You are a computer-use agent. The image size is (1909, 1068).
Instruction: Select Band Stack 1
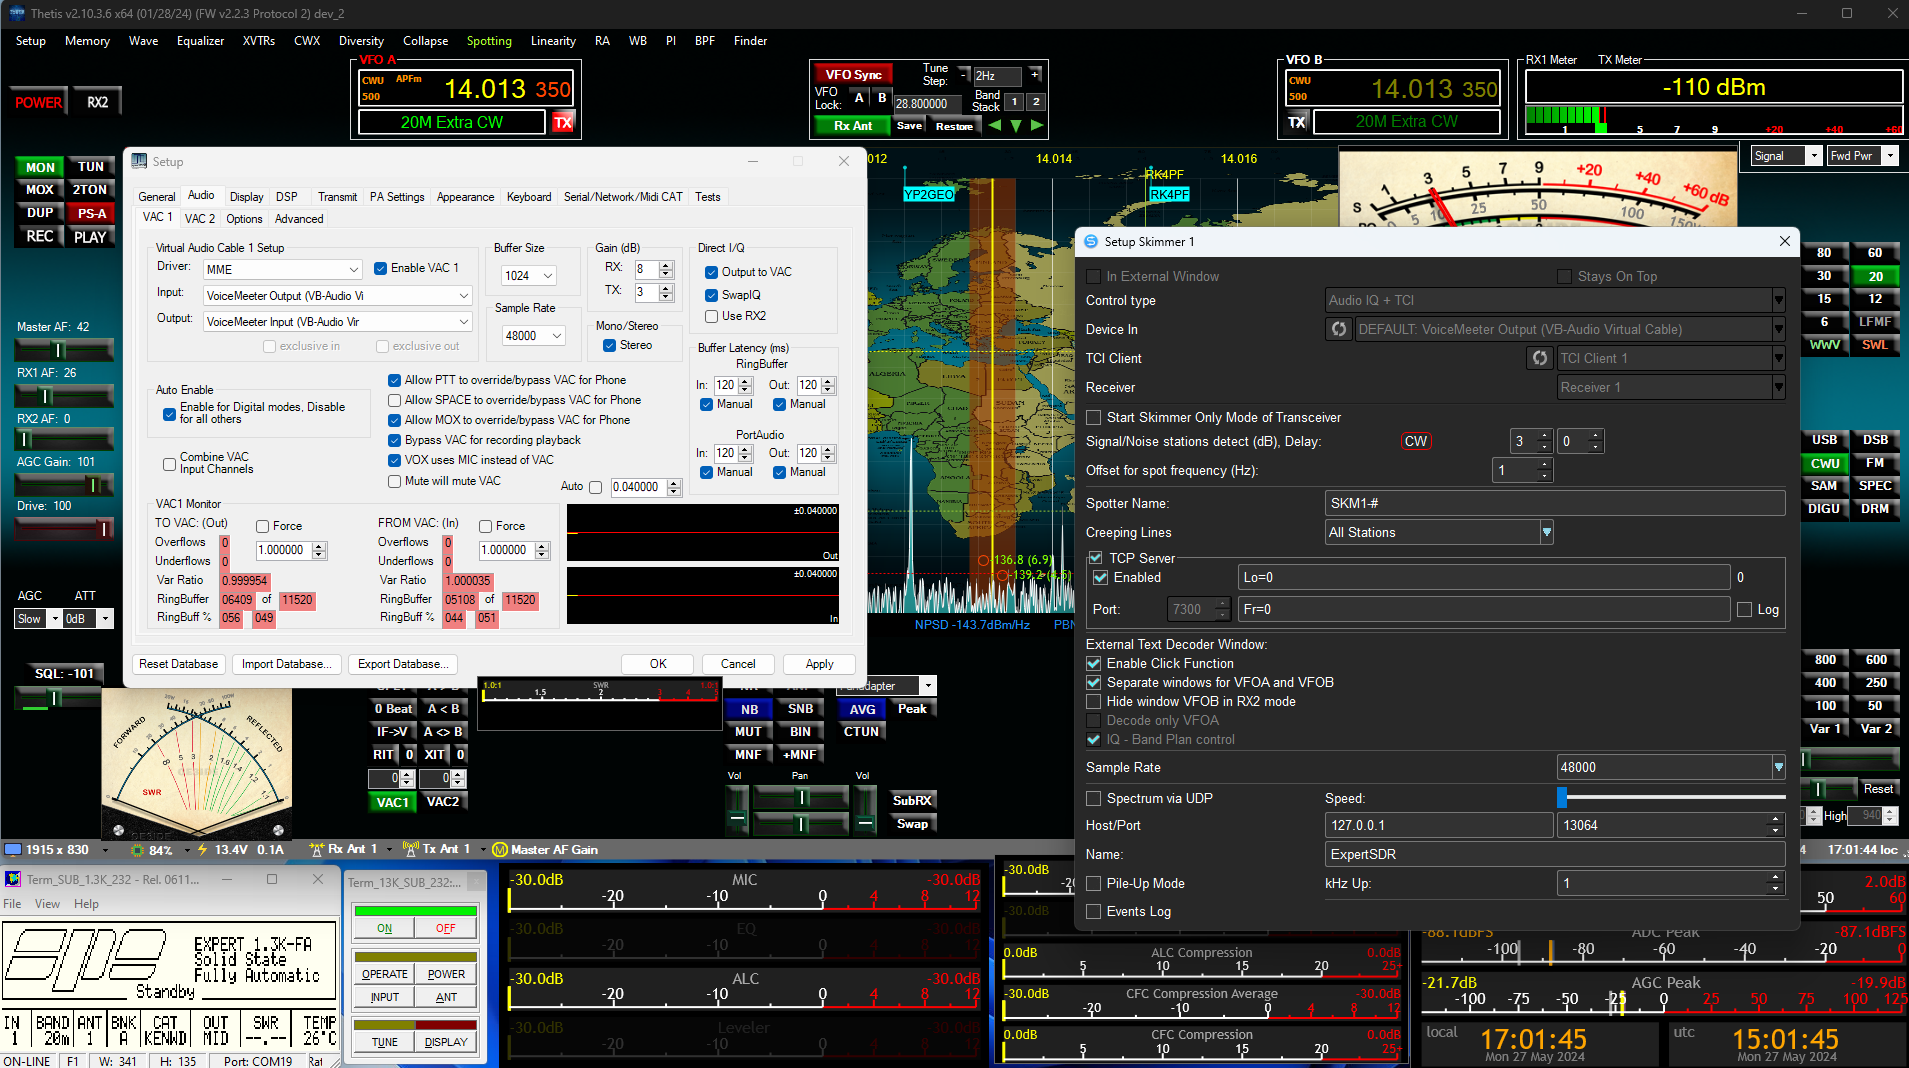[x=1014, y=101]
